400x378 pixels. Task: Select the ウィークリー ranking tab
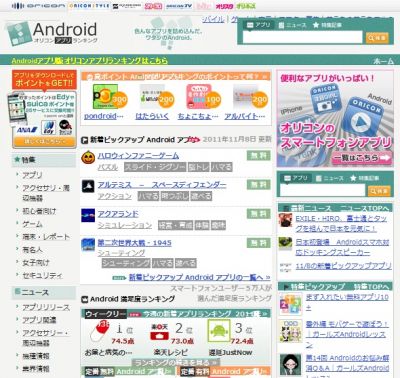[x=105, y=314]
